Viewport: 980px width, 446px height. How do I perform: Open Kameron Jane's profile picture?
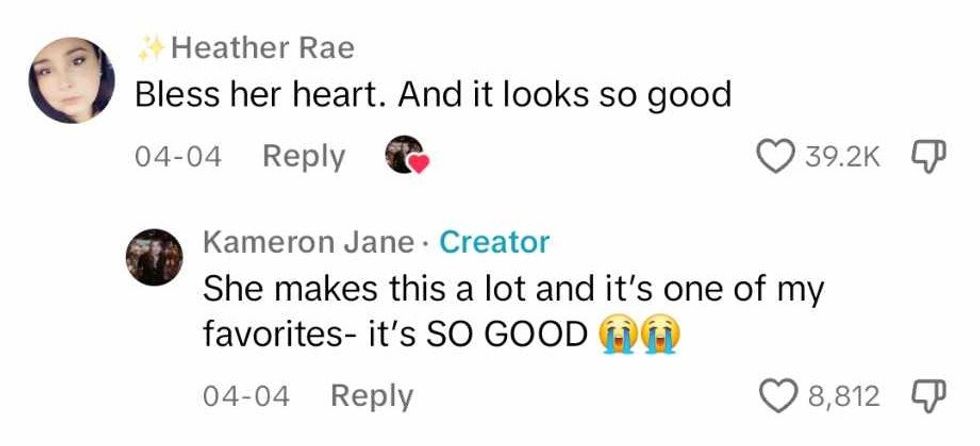click(x=154, y=257)
